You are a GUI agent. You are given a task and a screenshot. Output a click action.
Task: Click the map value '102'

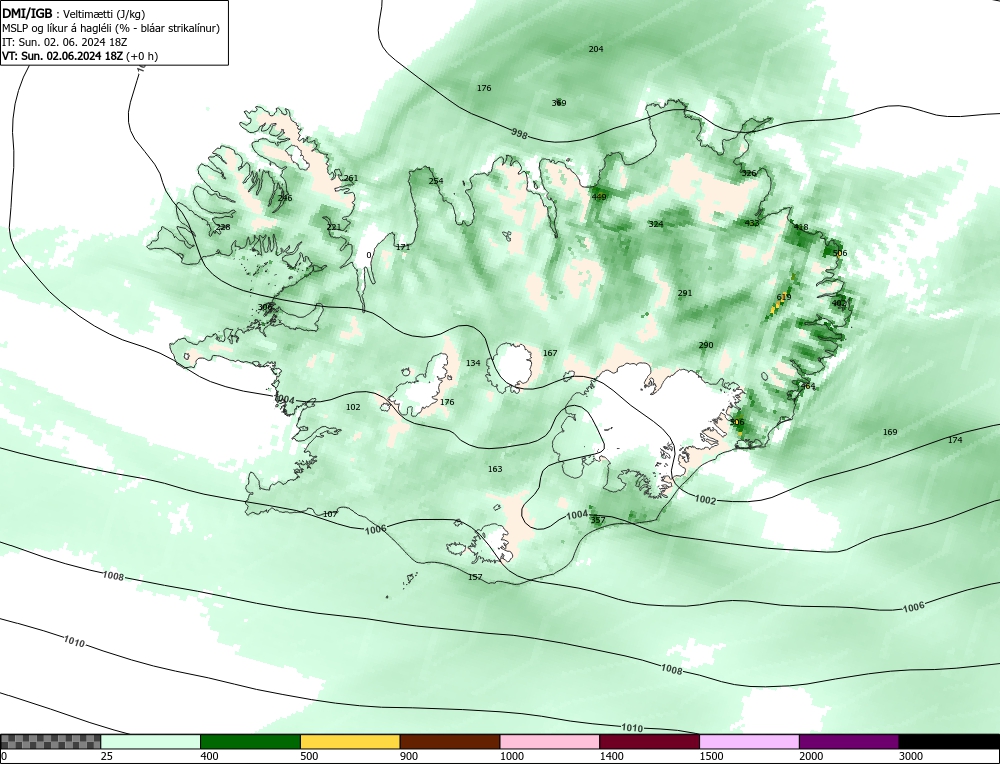click(353, 408)
